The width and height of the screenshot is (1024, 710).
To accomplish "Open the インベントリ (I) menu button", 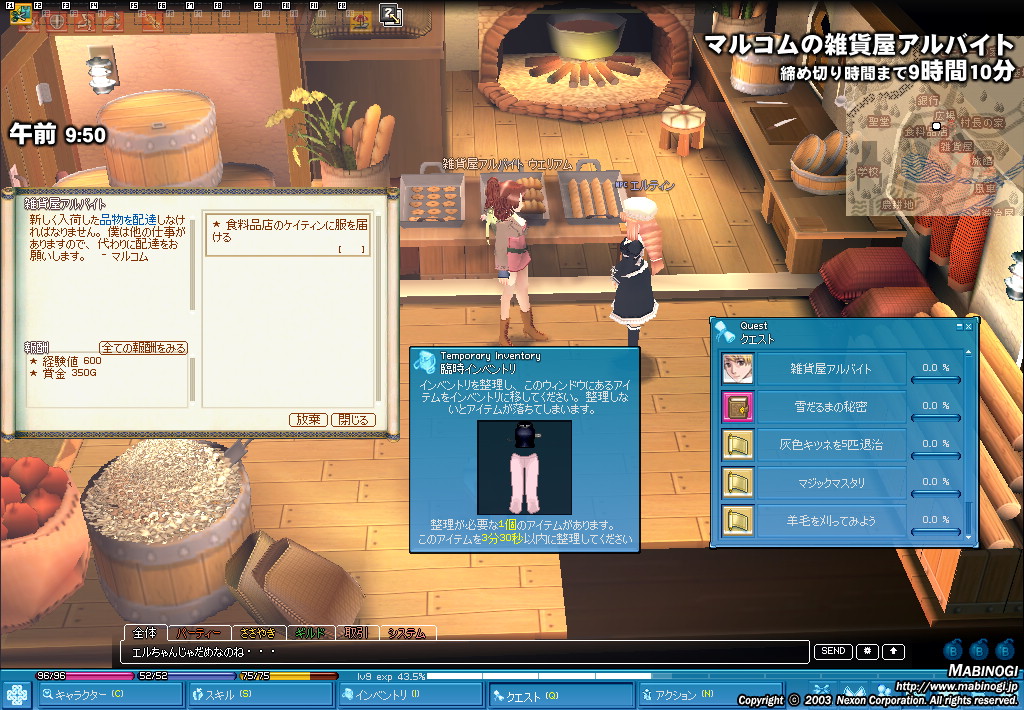I will pyautogui.click(x=411, y=695).
